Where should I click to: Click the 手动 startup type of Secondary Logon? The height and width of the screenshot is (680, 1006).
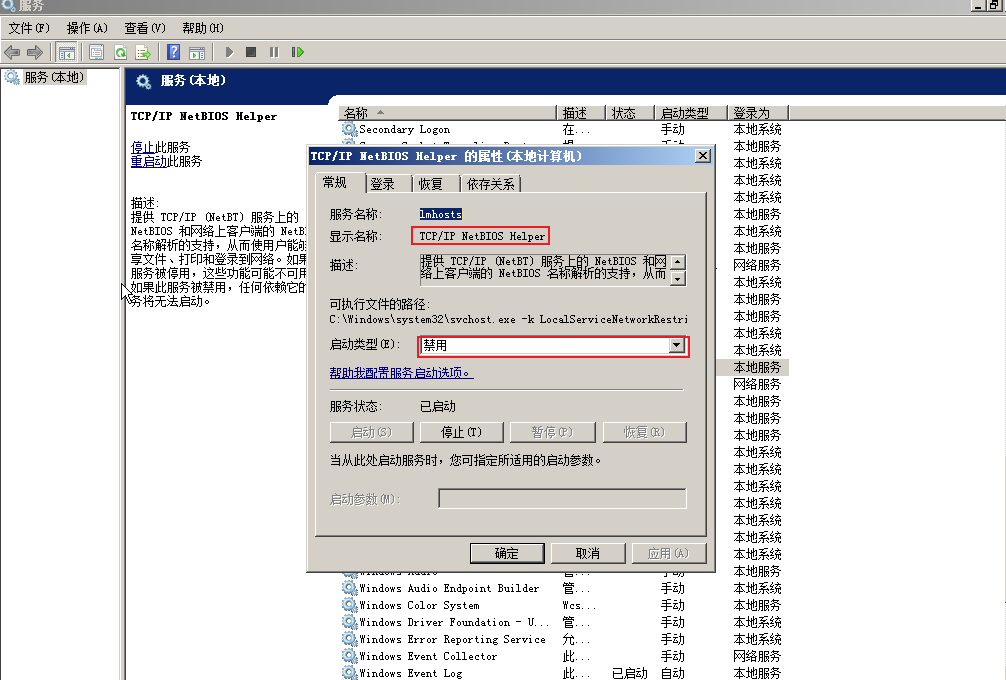pos(672,129)
